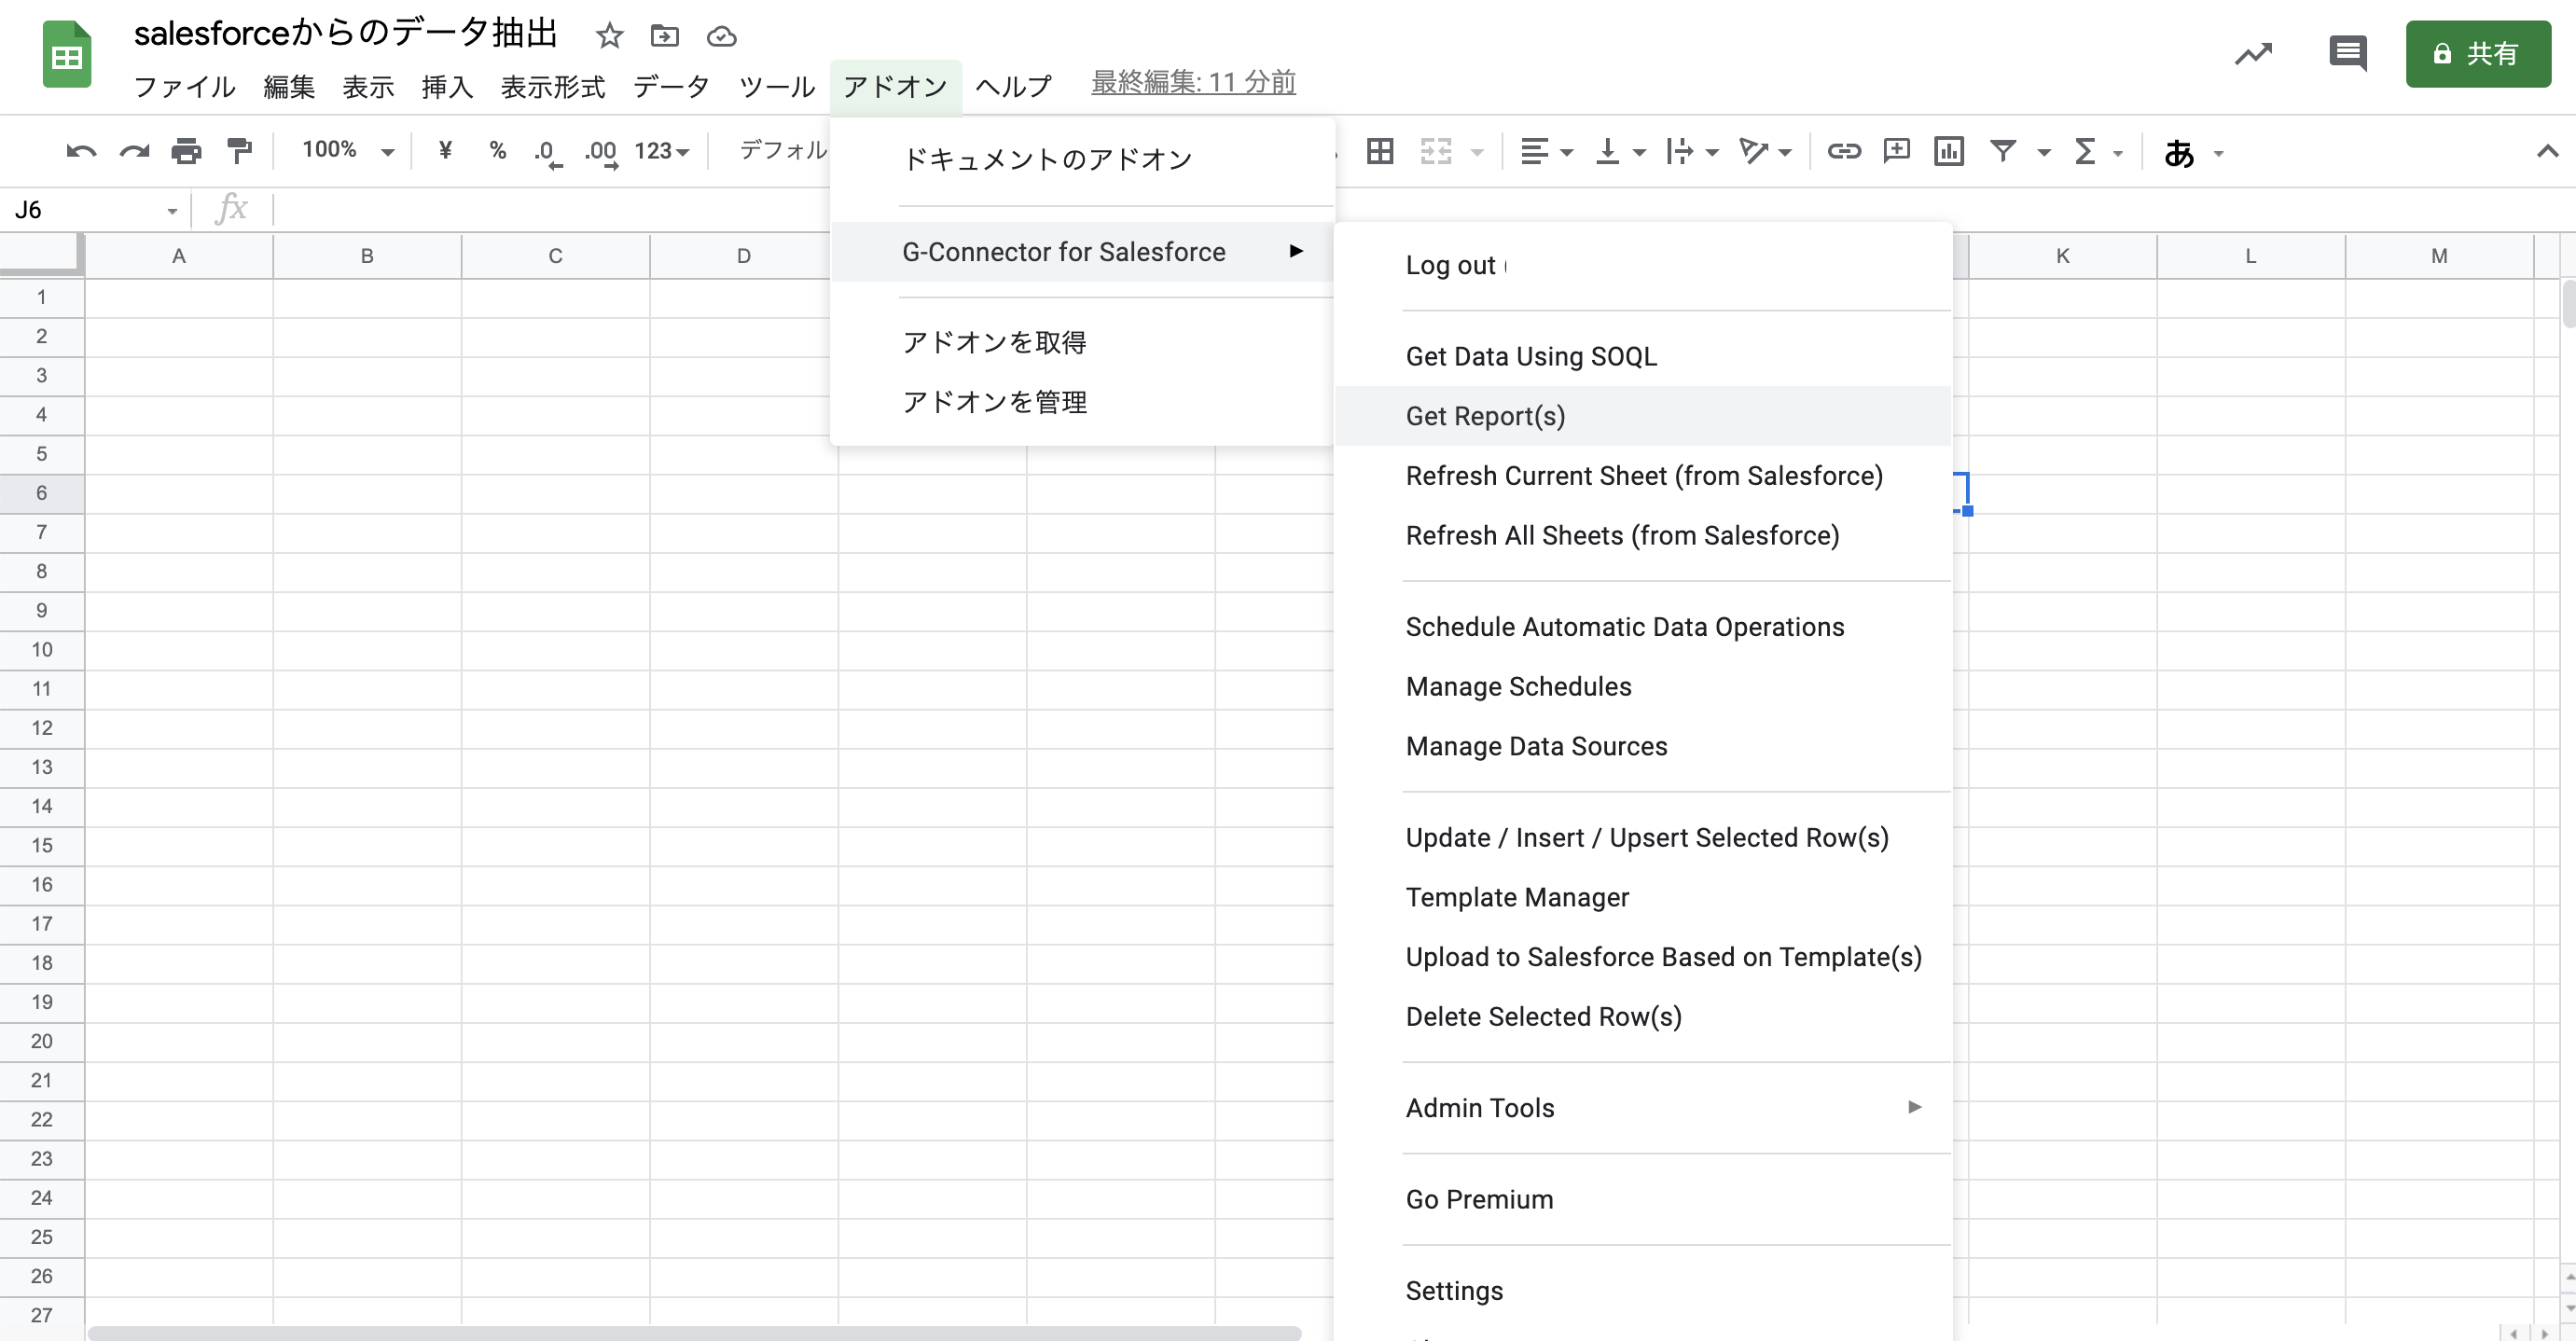Click the insert link icon

[x=1843, y=152]
